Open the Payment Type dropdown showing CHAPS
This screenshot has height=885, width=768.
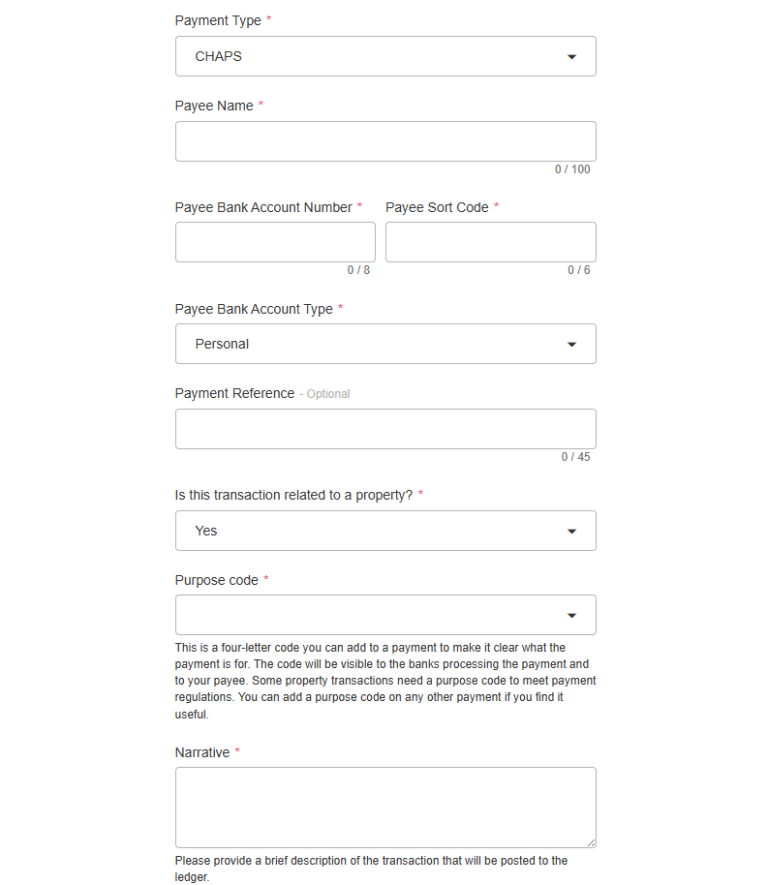coord(370,57)
